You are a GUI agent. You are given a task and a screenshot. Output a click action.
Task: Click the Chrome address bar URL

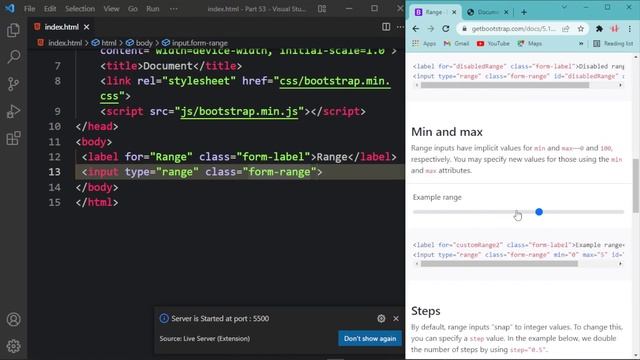[513, 29]
